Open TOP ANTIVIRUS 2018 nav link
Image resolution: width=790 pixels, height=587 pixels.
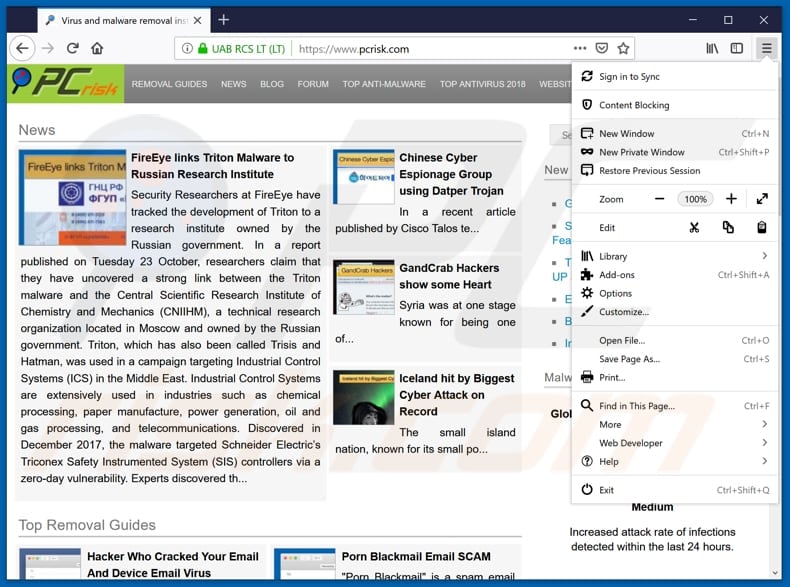(482, 84)
